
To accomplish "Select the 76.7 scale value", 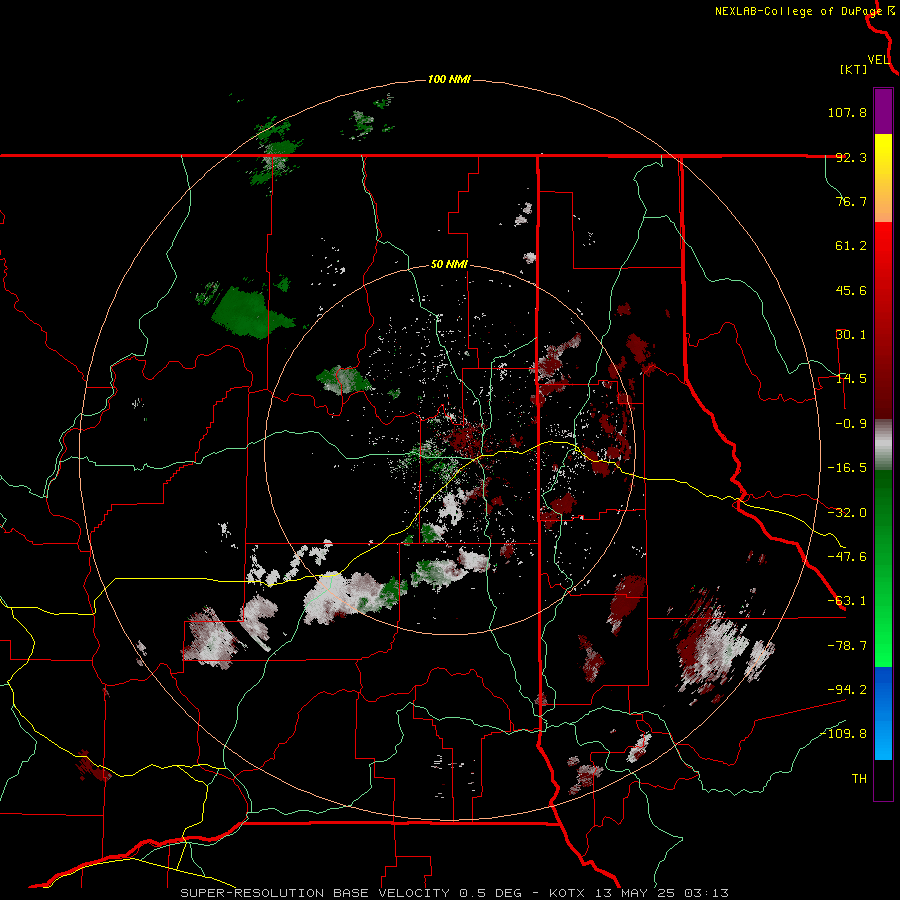I will tap(851, 201).
